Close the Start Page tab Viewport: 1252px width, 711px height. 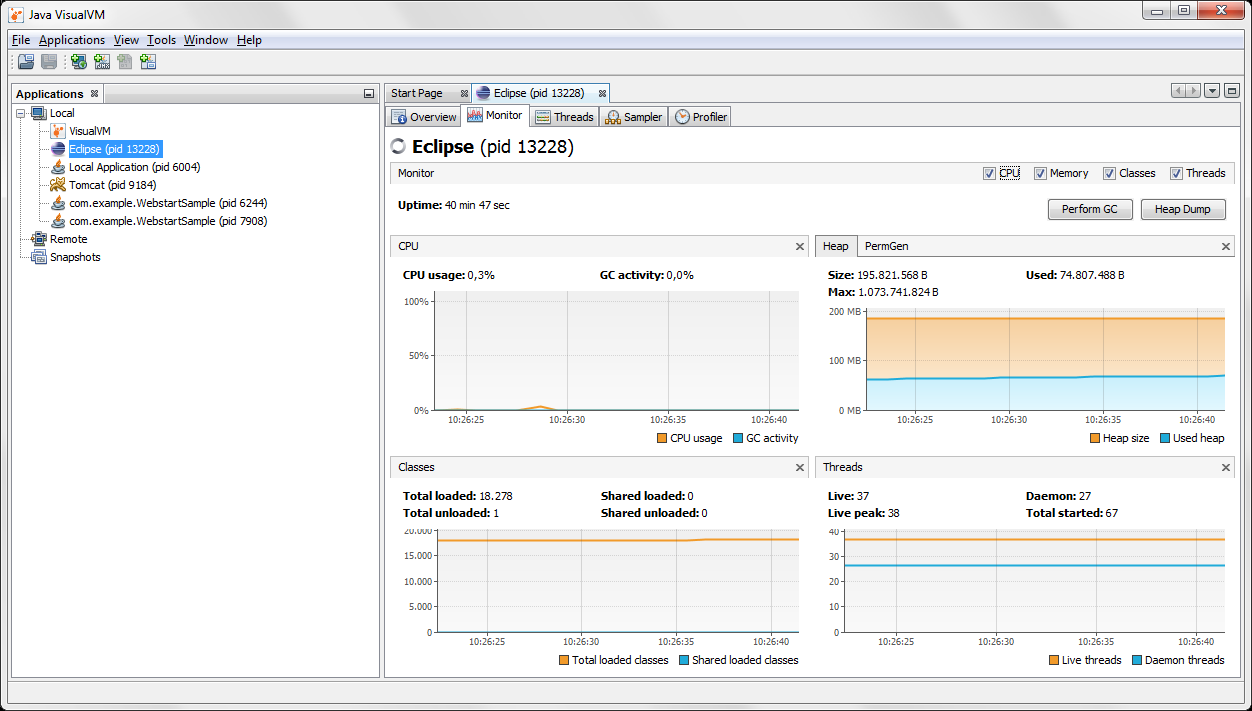pos(464,93)
